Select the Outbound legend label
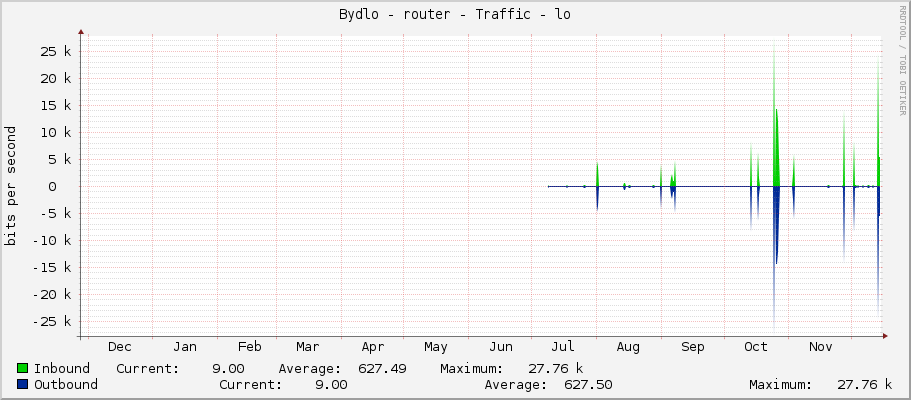The width and height of the screenshot is (911, 400). click(65, 384)
